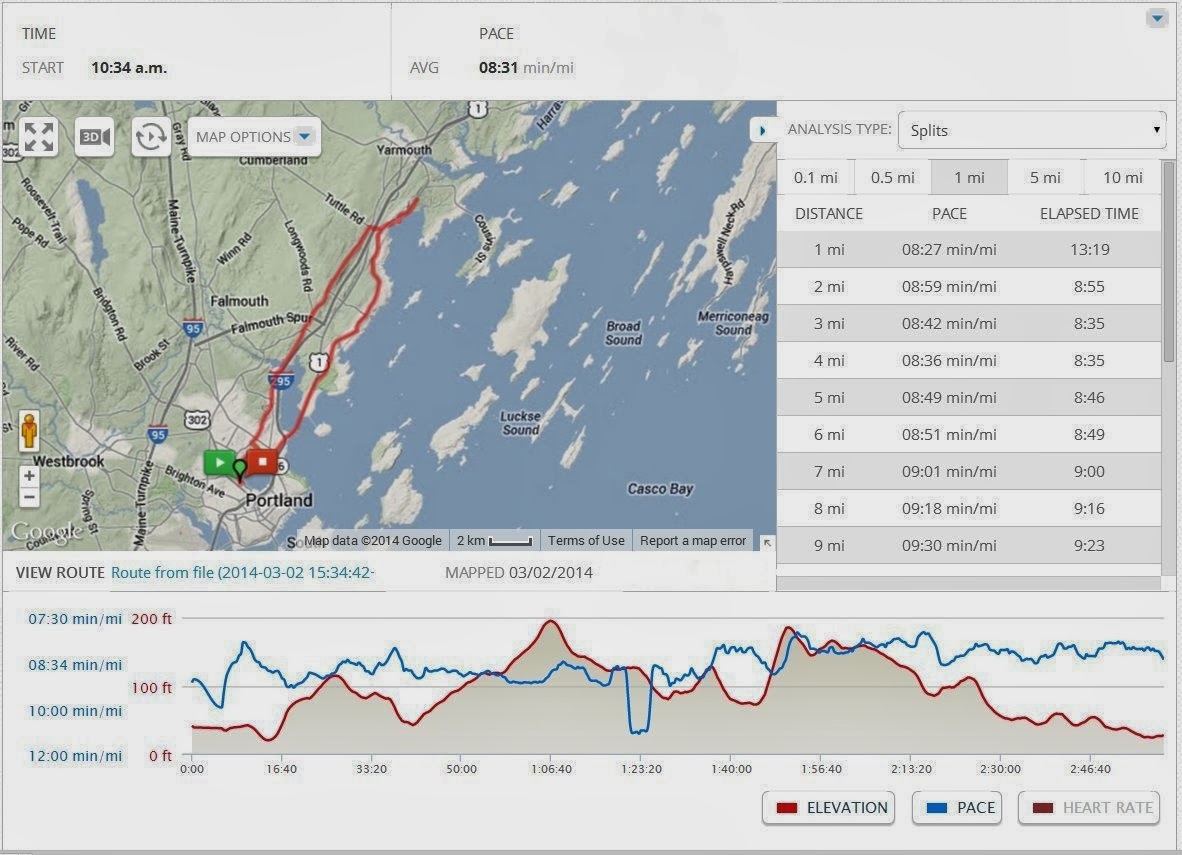
Task: Click the 13:19 elapsed time cell
Action: tap(1089, 250)
